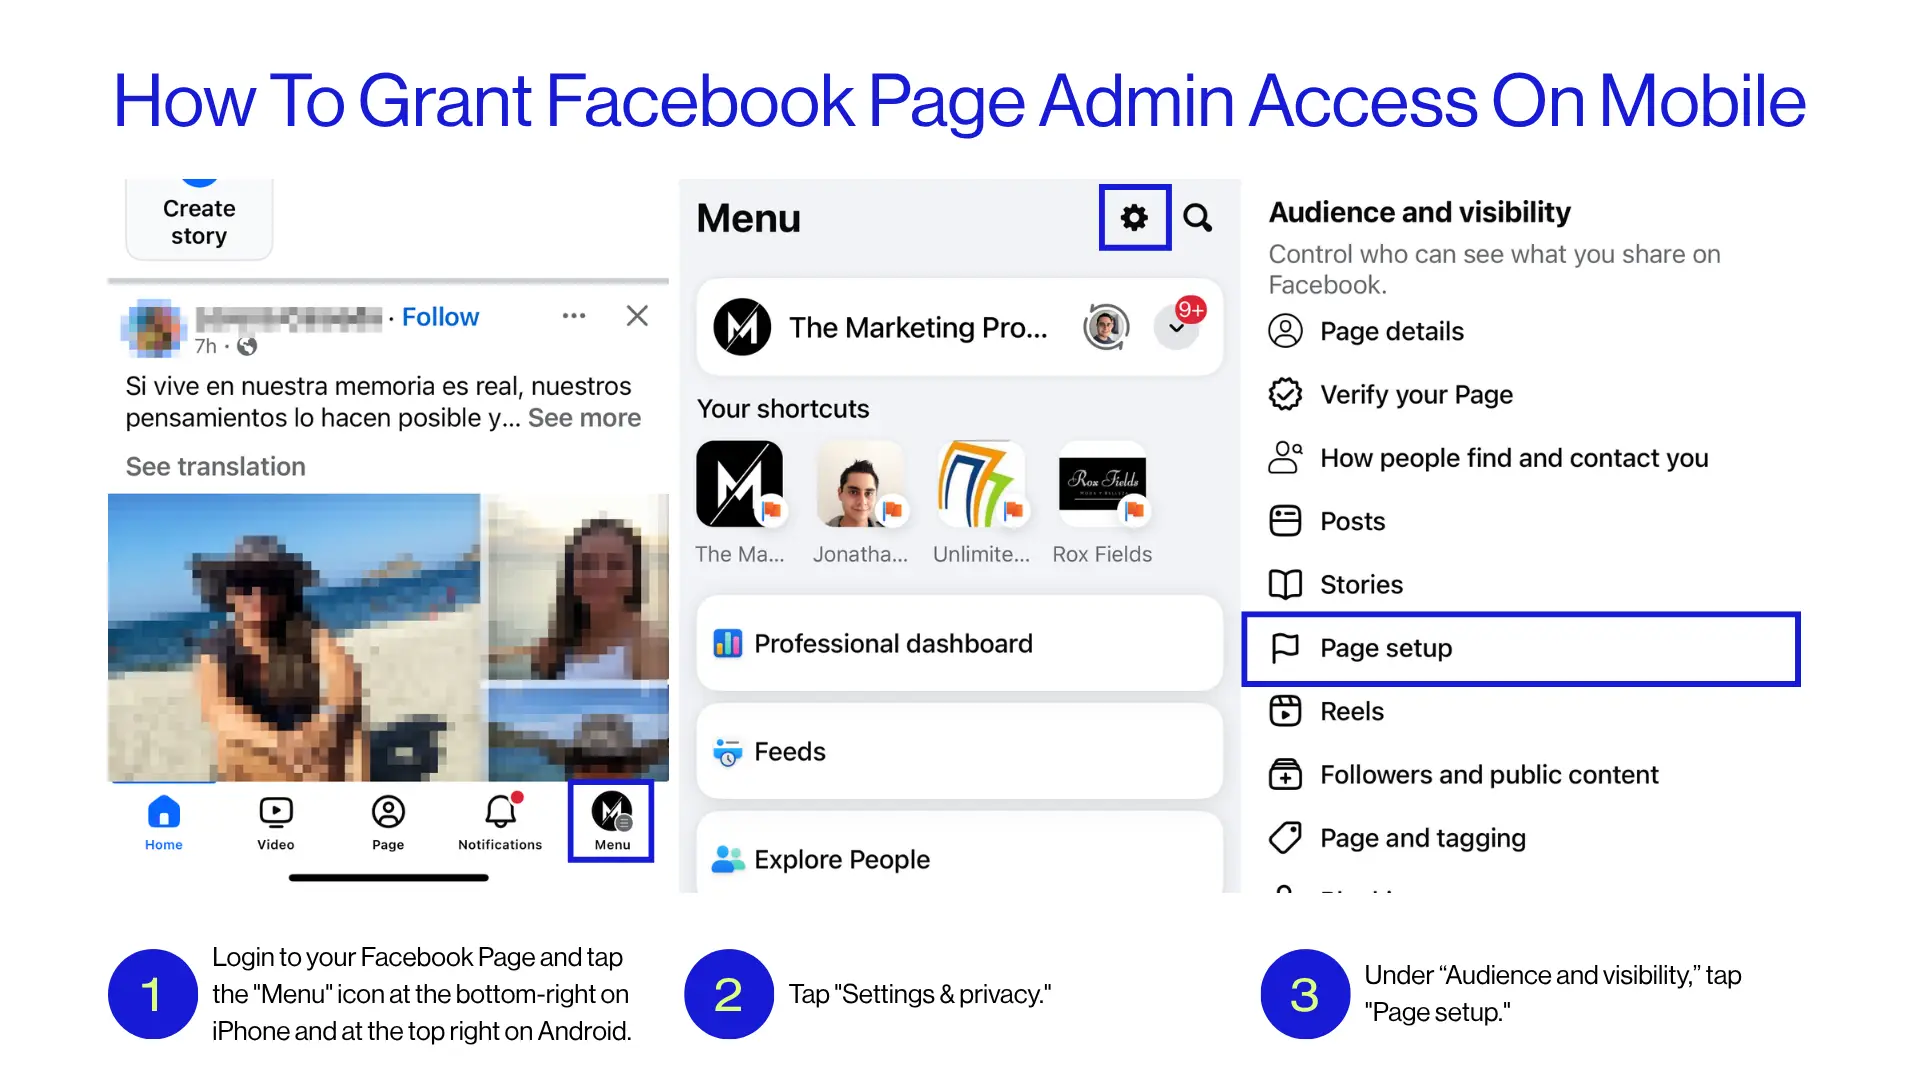1920x1080 pixels.
Task: Open Reels setting
Action: pos(1520,711)
